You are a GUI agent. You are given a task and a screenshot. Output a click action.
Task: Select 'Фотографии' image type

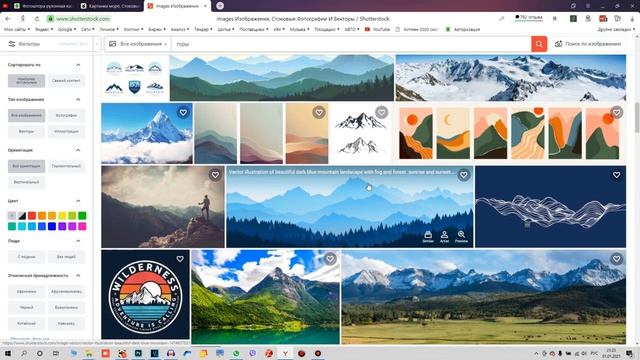click(66, 116)
